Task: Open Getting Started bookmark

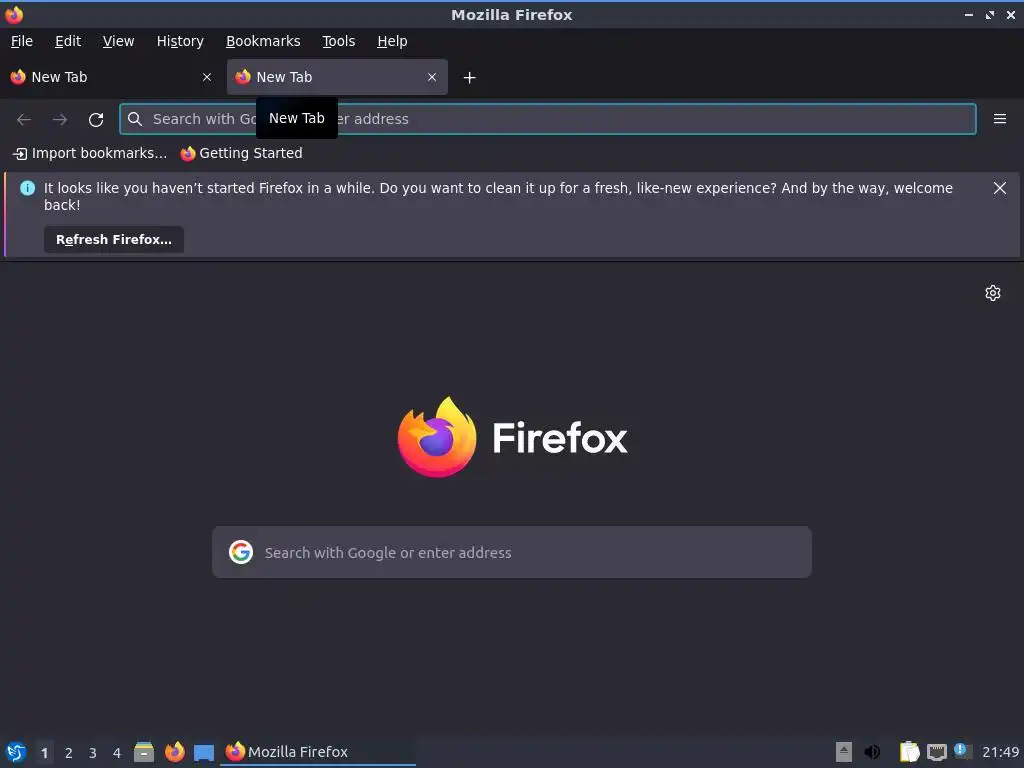Action: click(242, 153)
